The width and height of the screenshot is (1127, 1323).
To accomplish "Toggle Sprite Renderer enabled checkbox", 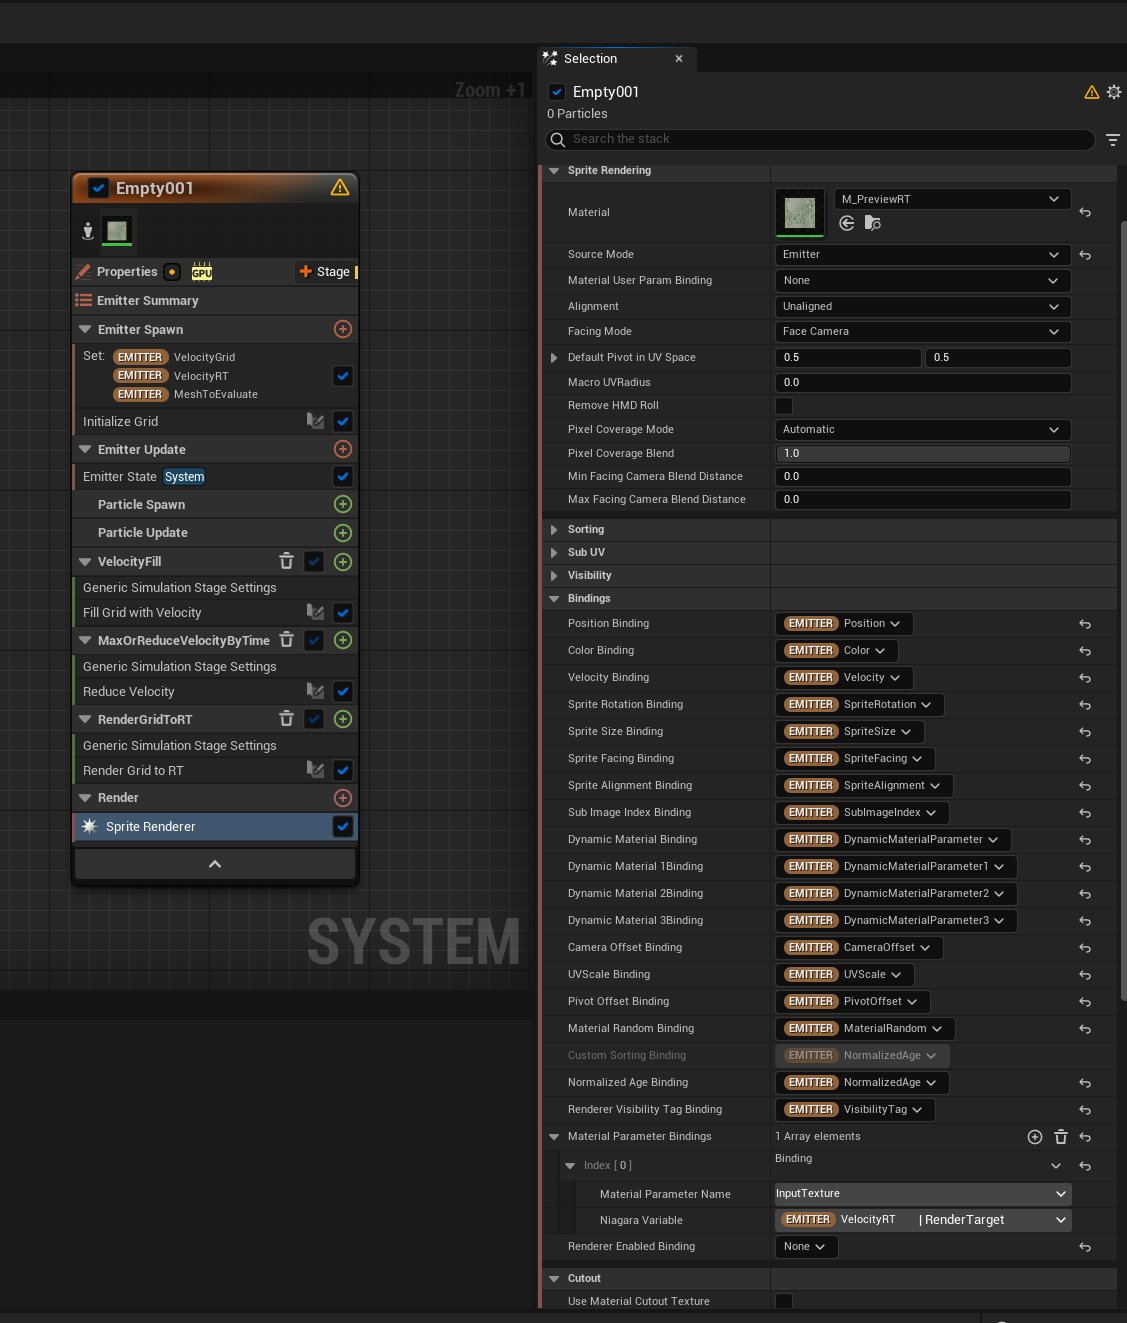I will (x=343, y=826).
